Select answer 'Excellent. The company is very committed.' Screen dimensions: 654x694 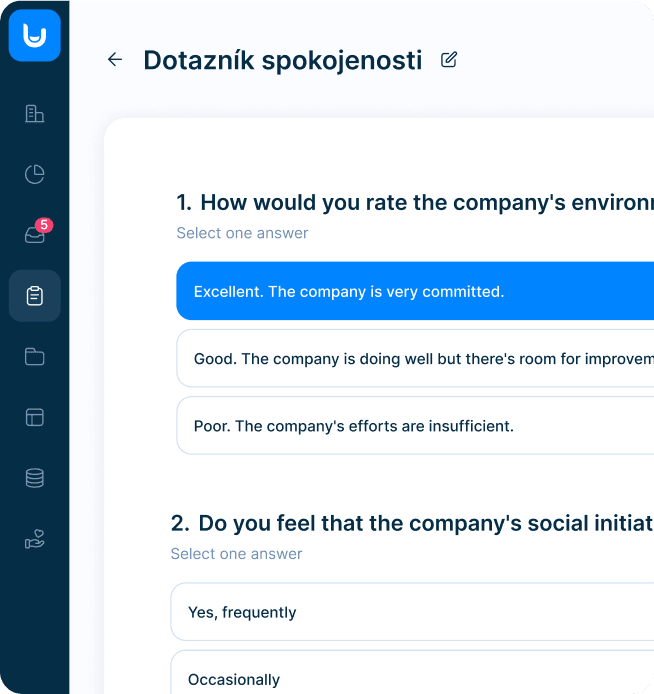415,291
